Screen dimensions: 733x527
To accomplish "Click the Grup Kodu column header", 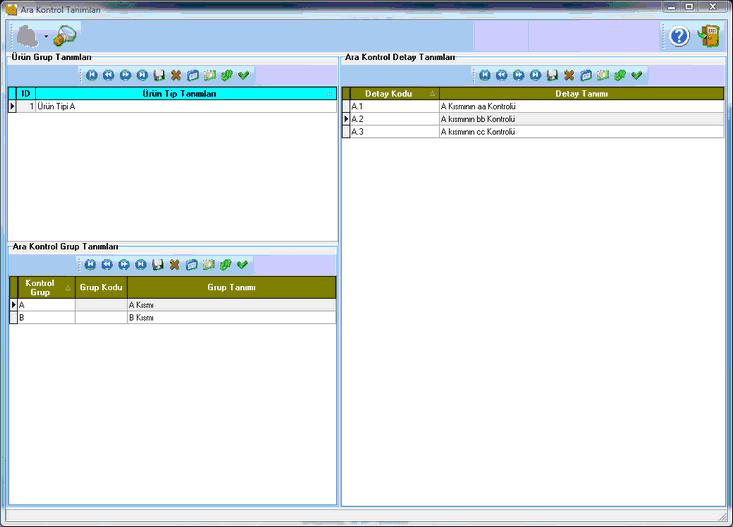I will point(101,288).
